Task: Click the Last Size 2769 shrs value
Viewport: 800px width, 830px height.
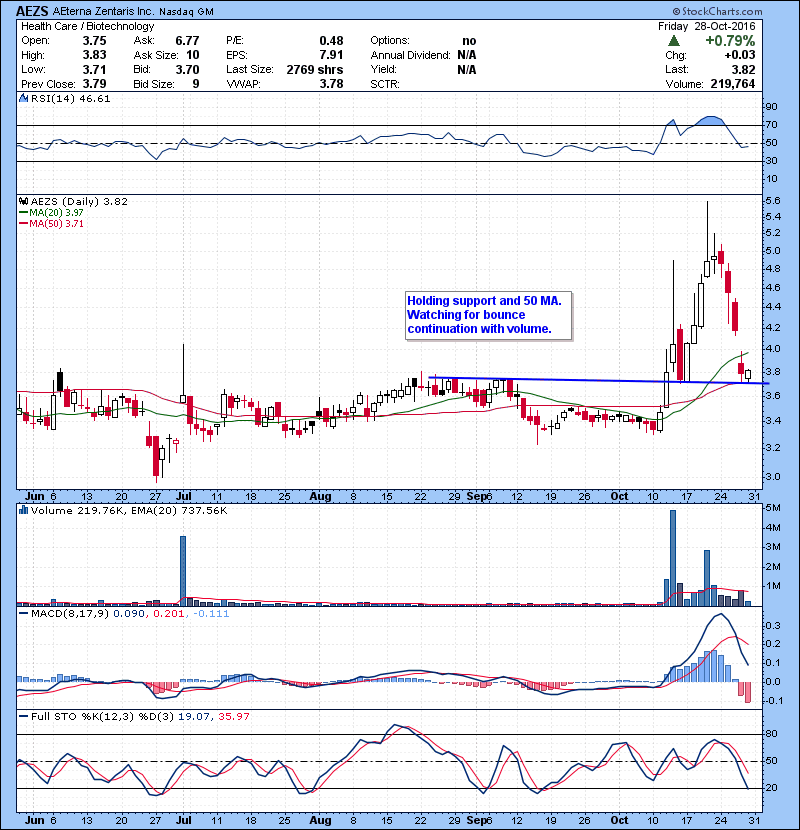Action: tap(314, 69)
